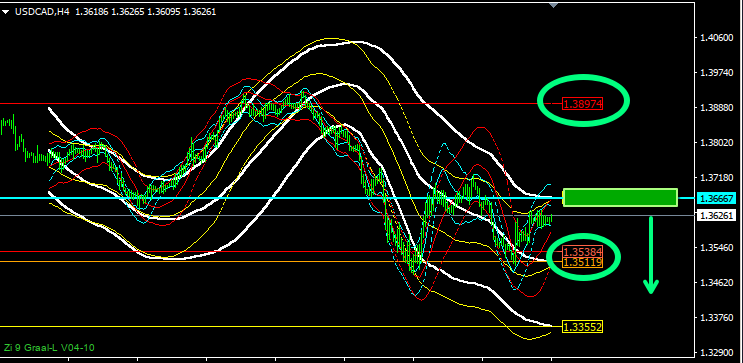
Task: Click the cyan 1.36667 price tag
Action: (716, 199)
